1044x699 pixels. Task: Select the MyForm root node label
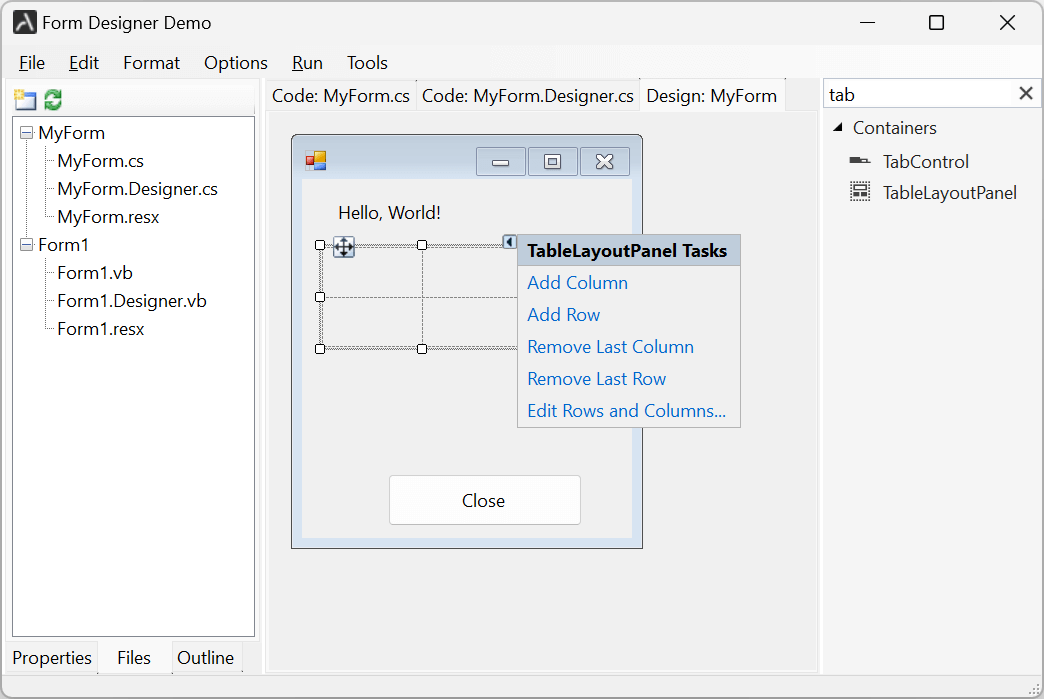click(x=71, y=132)
